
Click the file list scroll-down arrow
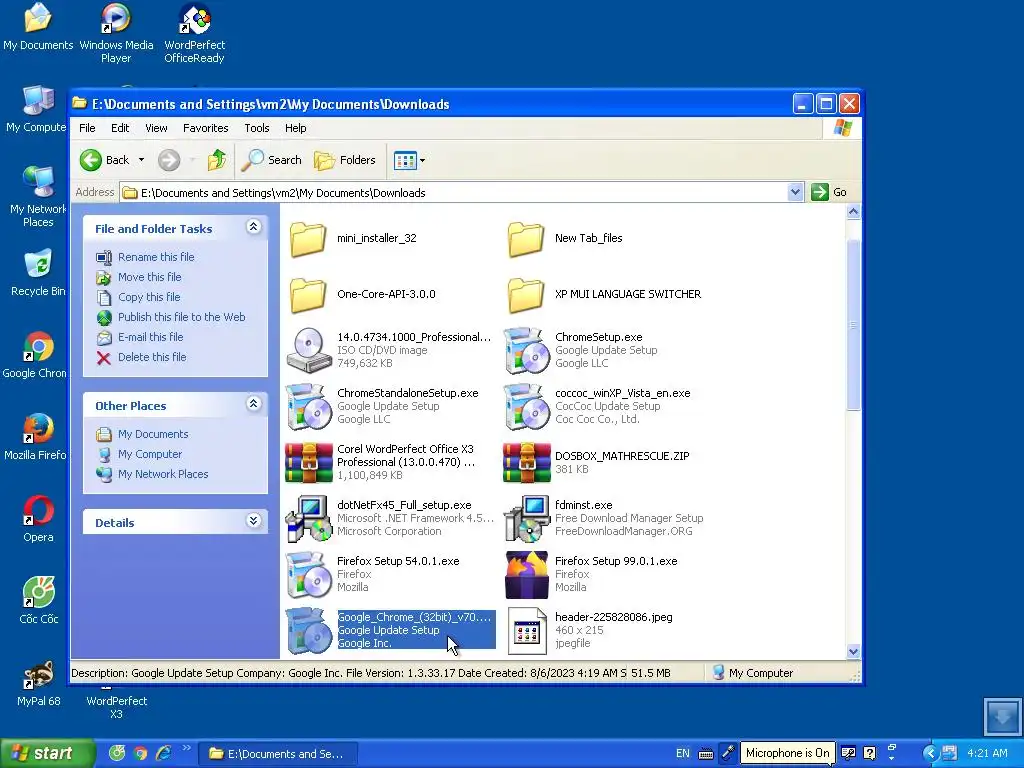pyautogui.click(x=853, y=651)
